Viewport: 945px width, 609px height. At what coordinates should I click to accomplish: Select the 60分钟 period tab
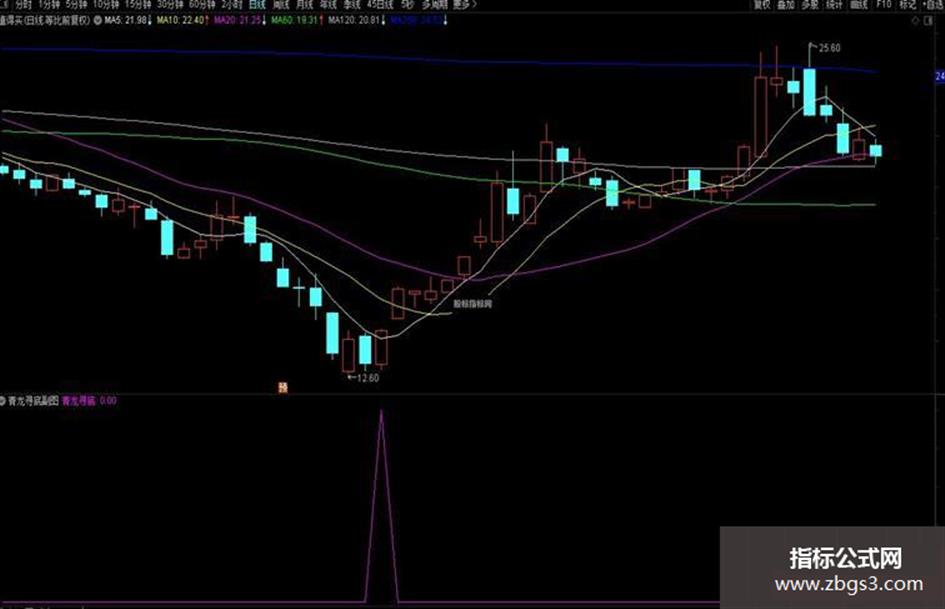pyautogui.click(x=202, y=4)
